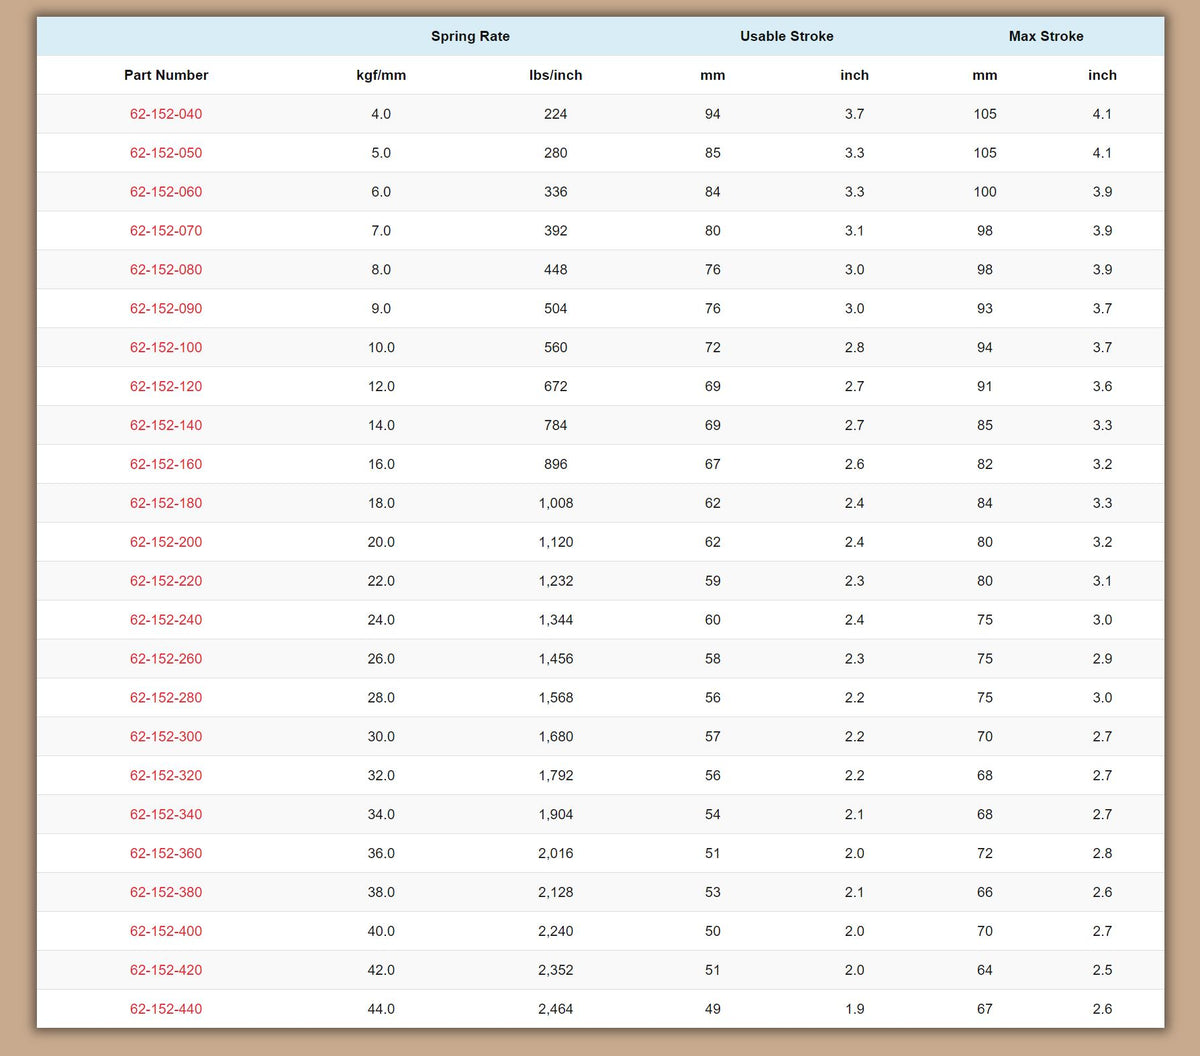The height and width of the screenshot is (1056, 1200).
Task: Click the lbs/inch column header
Action: [555, 75]
